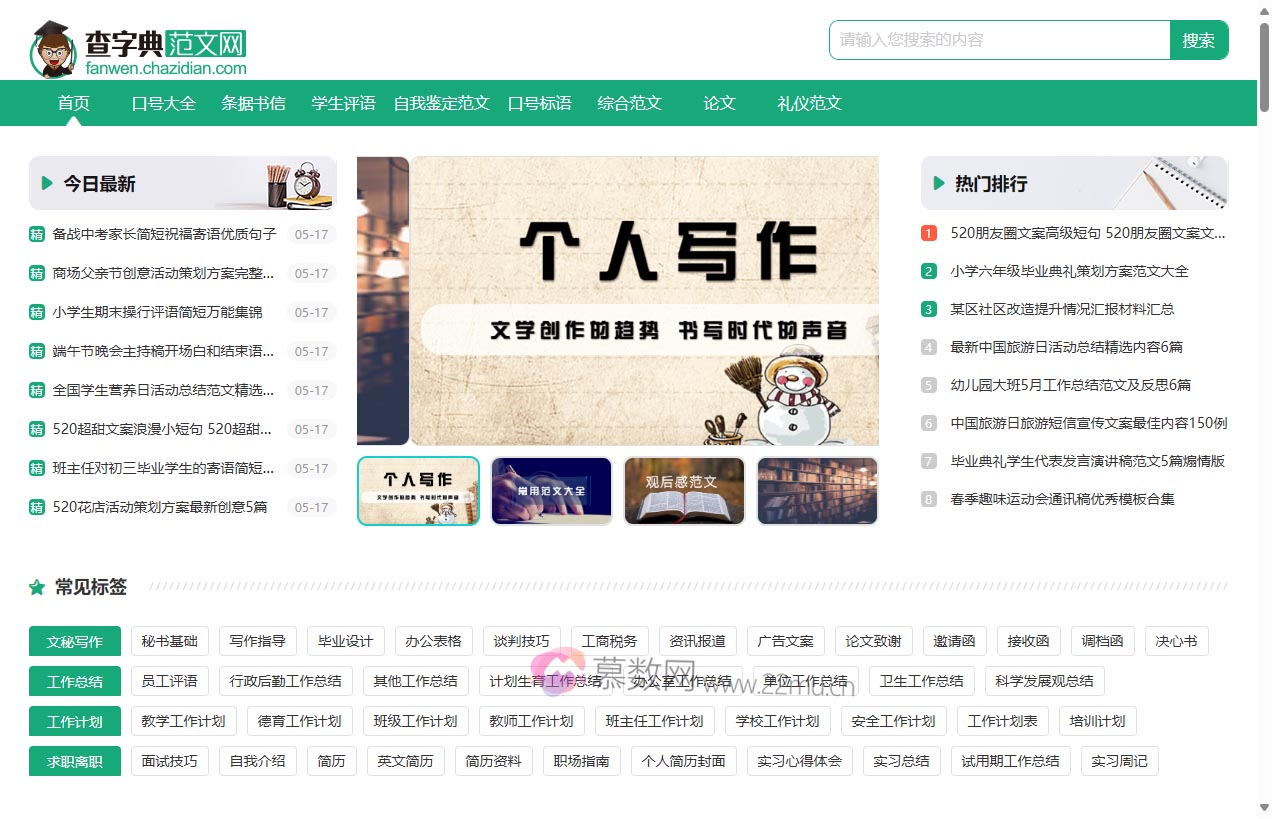Click the 搜索 search button
This screenshot has width=1272, height=819.
click(1199, 40)
